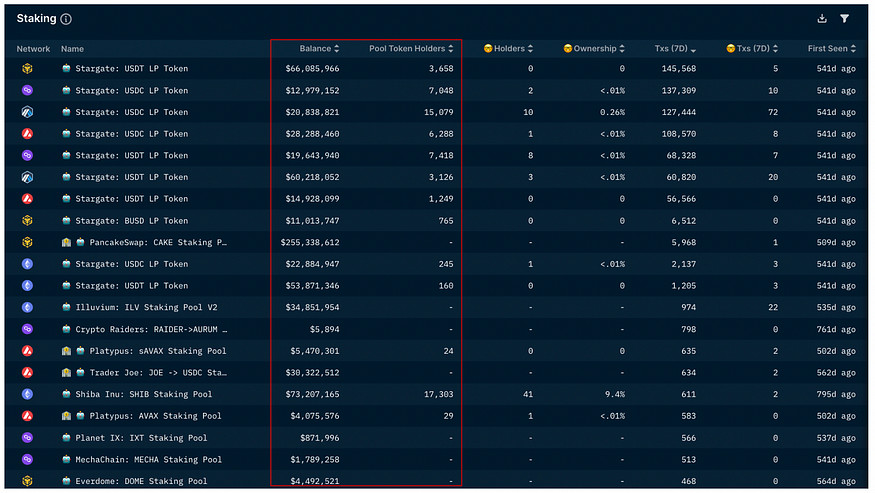Click the Network column header

coord(33,49)
